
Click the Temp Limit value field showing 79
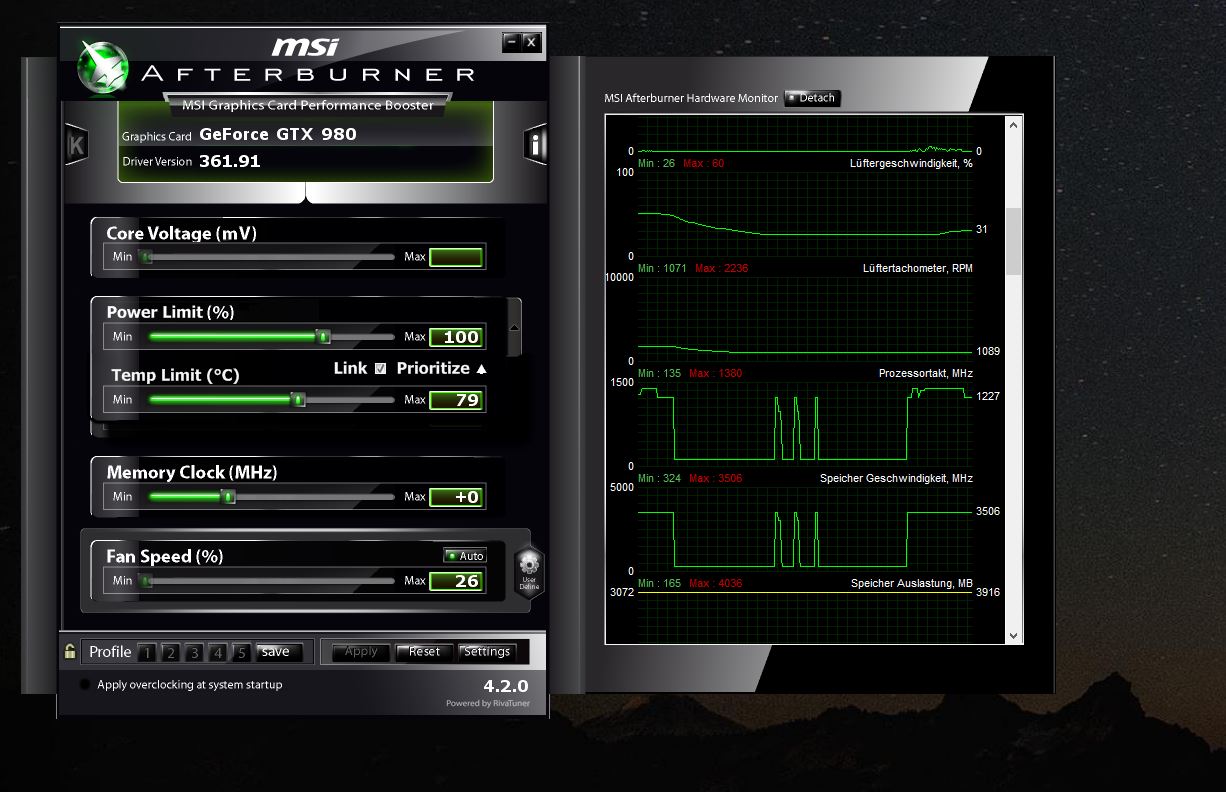pos(456,400)
